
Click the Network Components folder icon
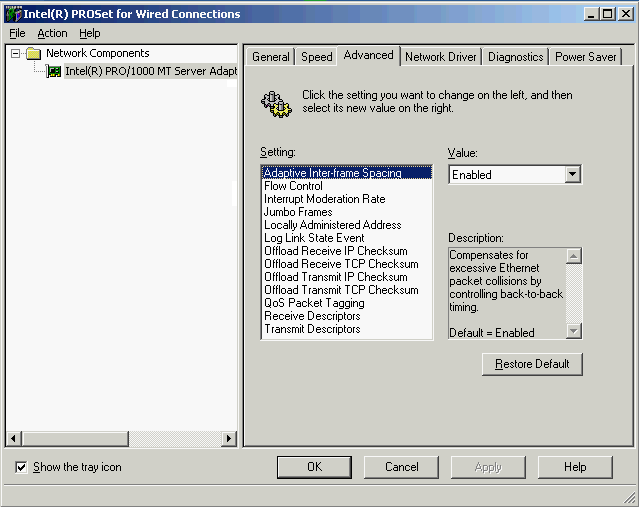pos(33,53)
